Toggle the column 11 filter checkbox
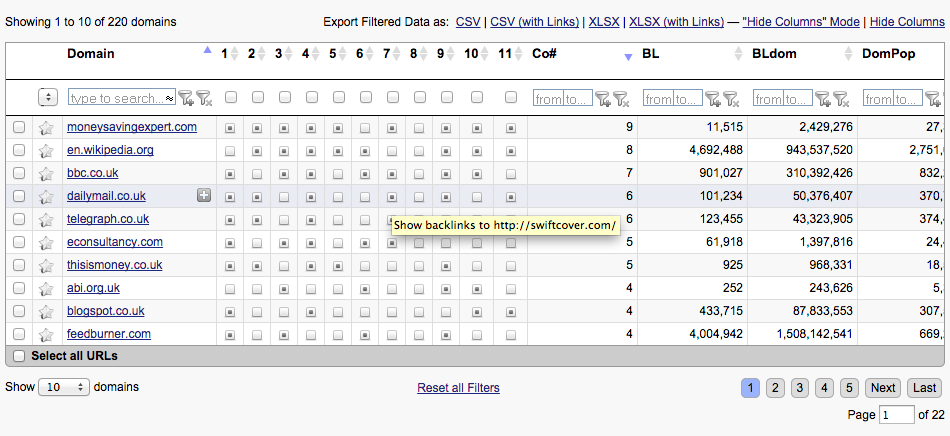This screenshot has height=436, width=950. point(511,97)
